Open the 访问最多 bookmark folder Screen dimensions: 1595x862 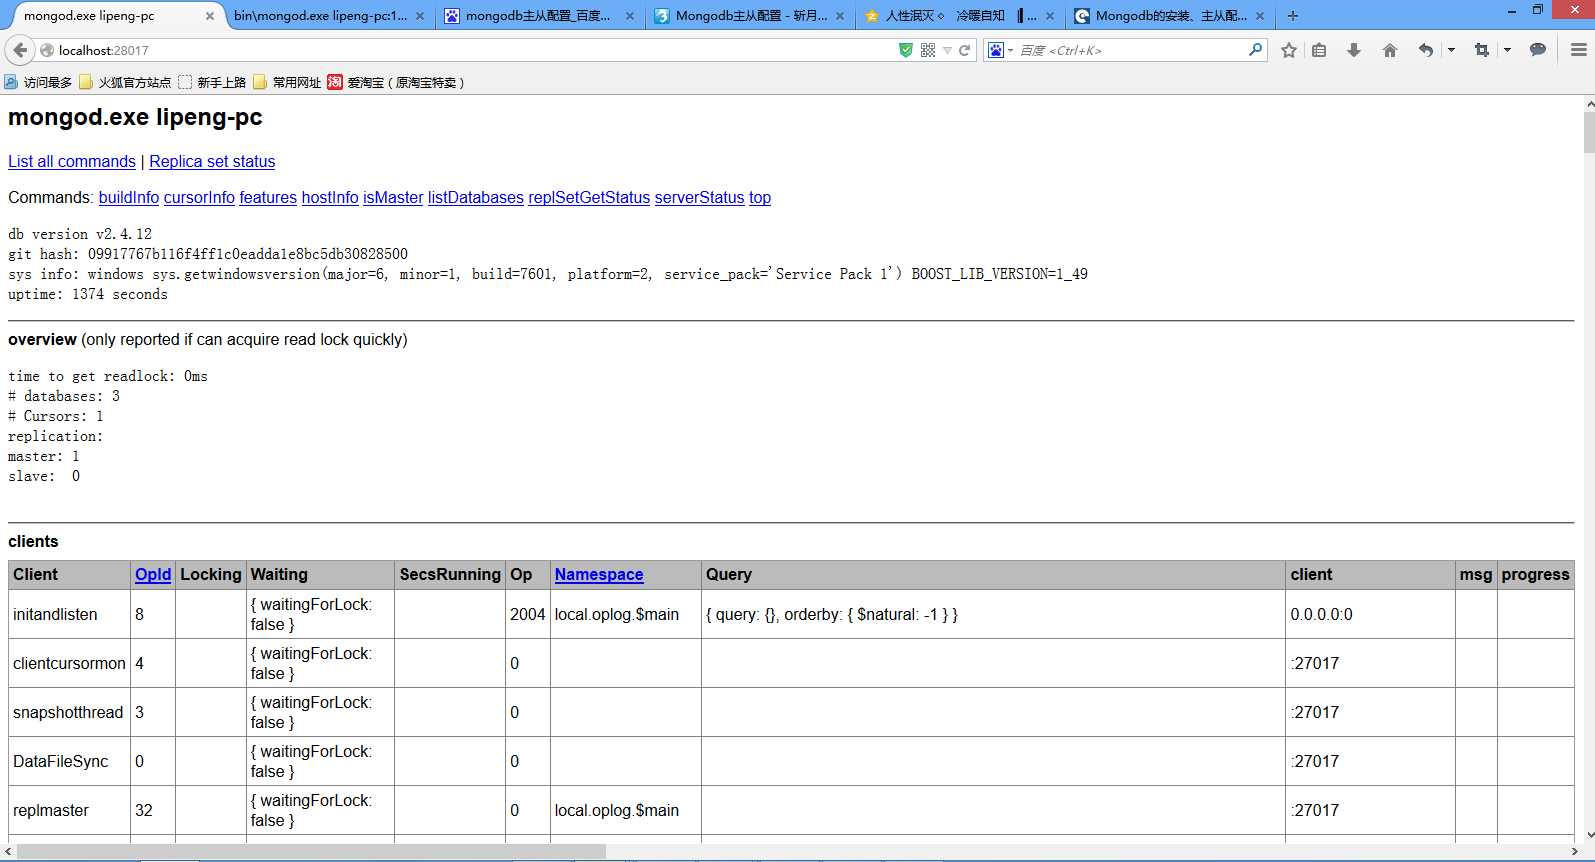pos(38,82)
